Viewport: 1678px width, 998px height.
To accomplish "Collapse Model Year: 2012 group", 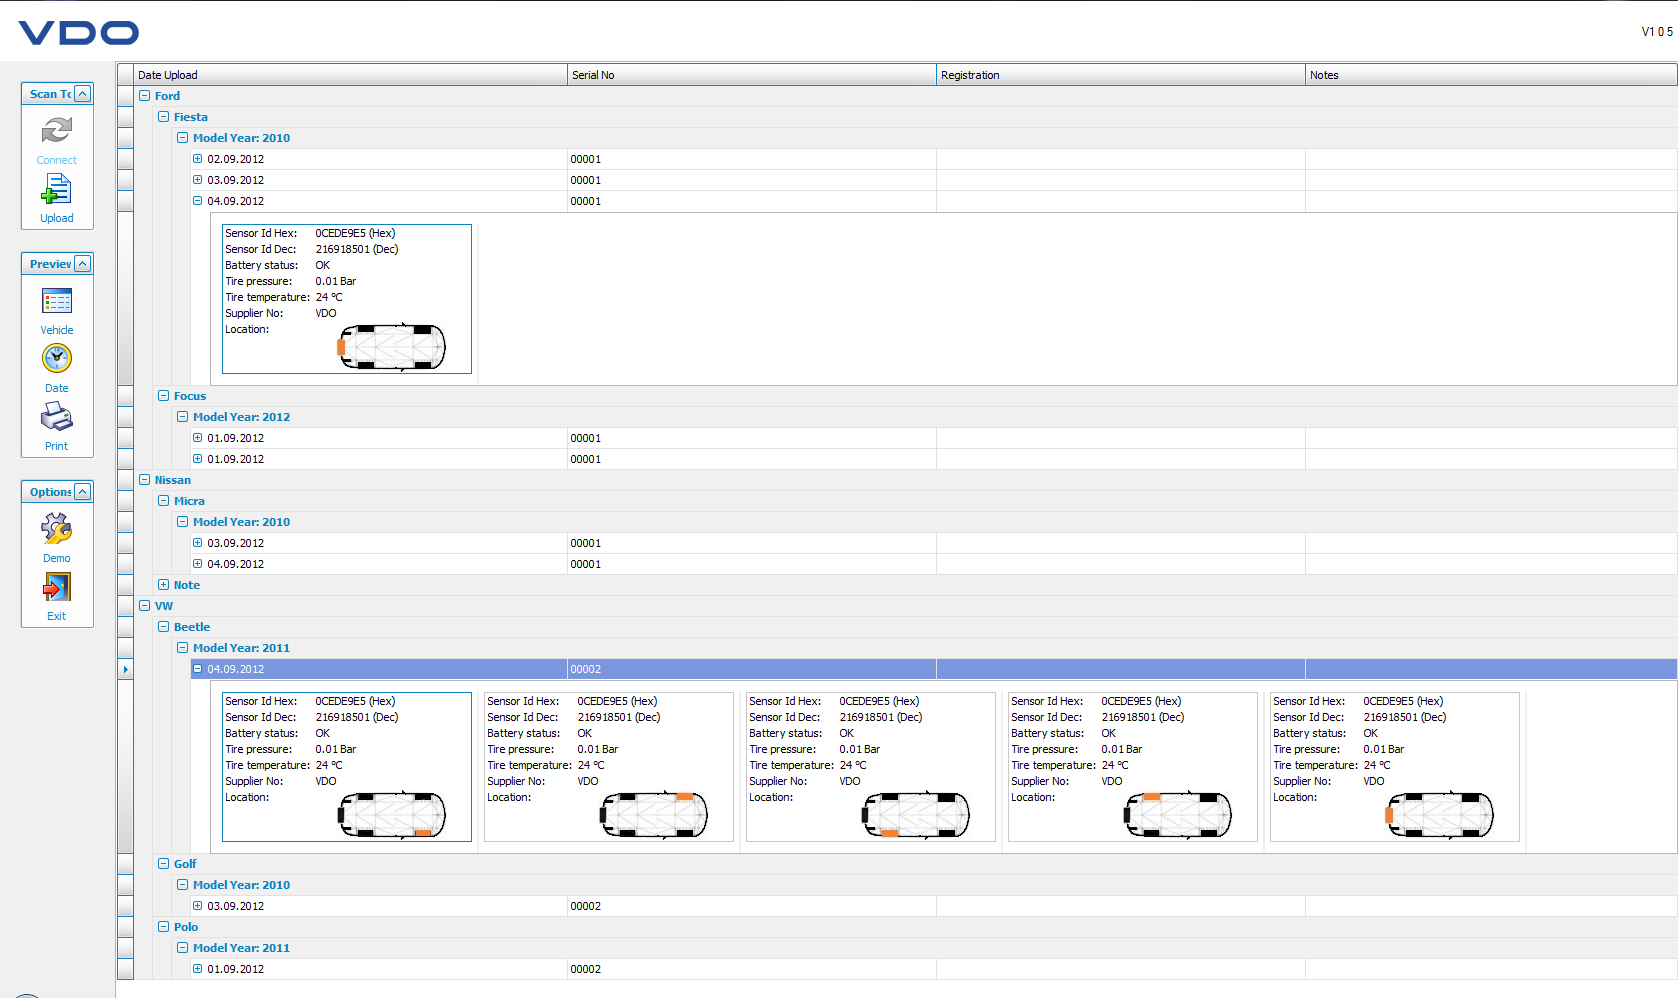I will pos(182,417).
